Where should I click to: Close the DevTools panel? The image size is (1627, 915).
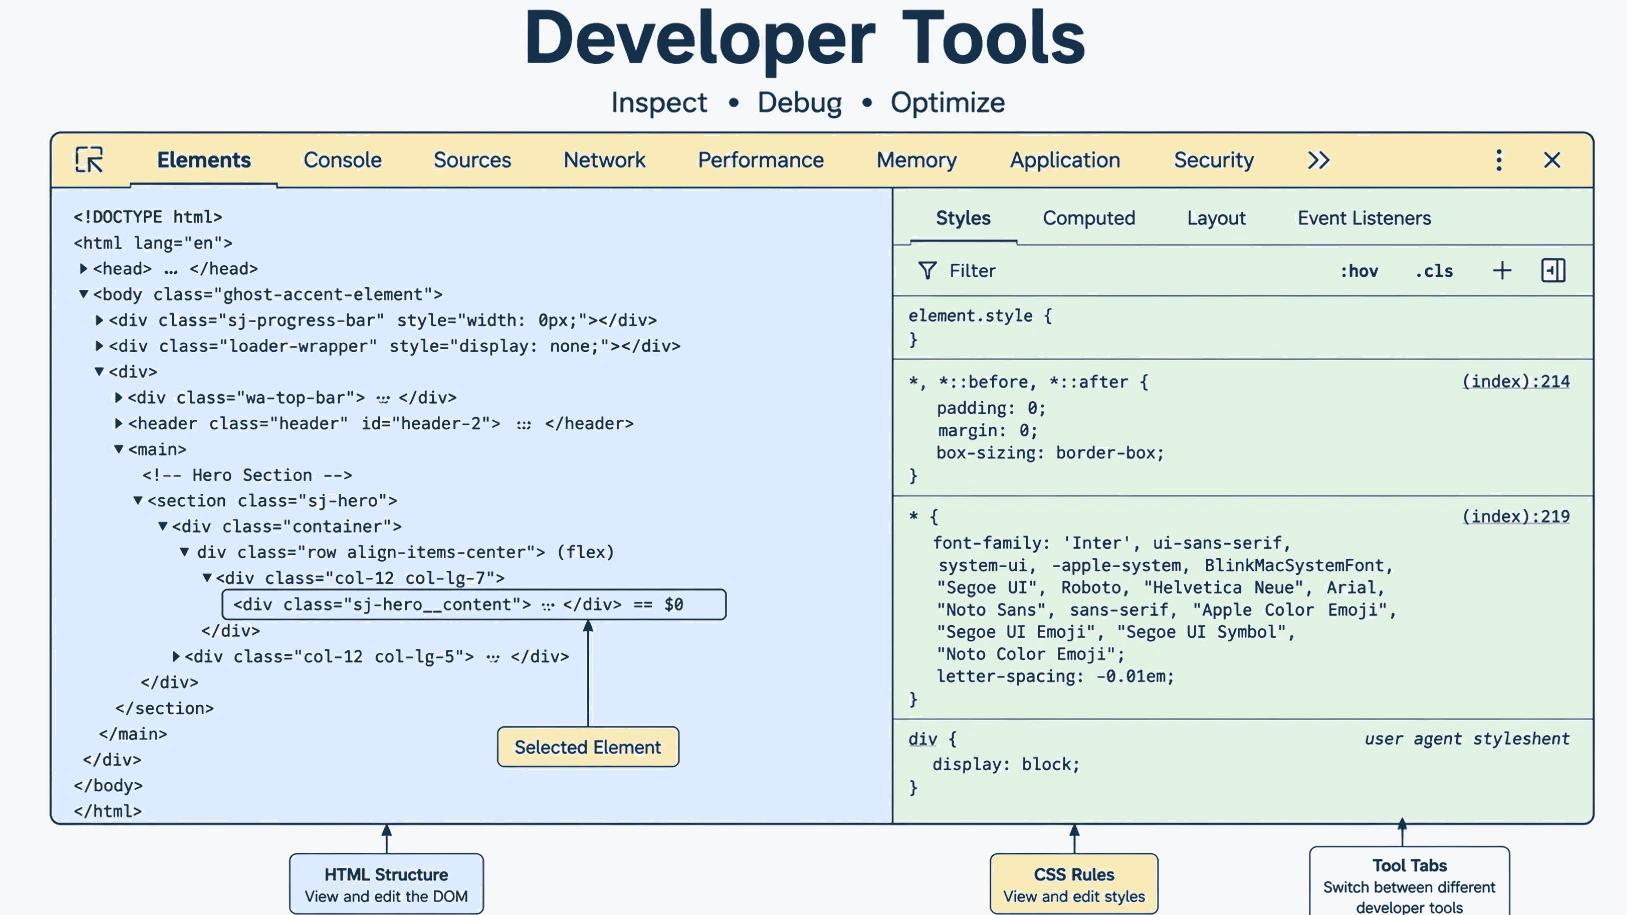pos(1552,160)
